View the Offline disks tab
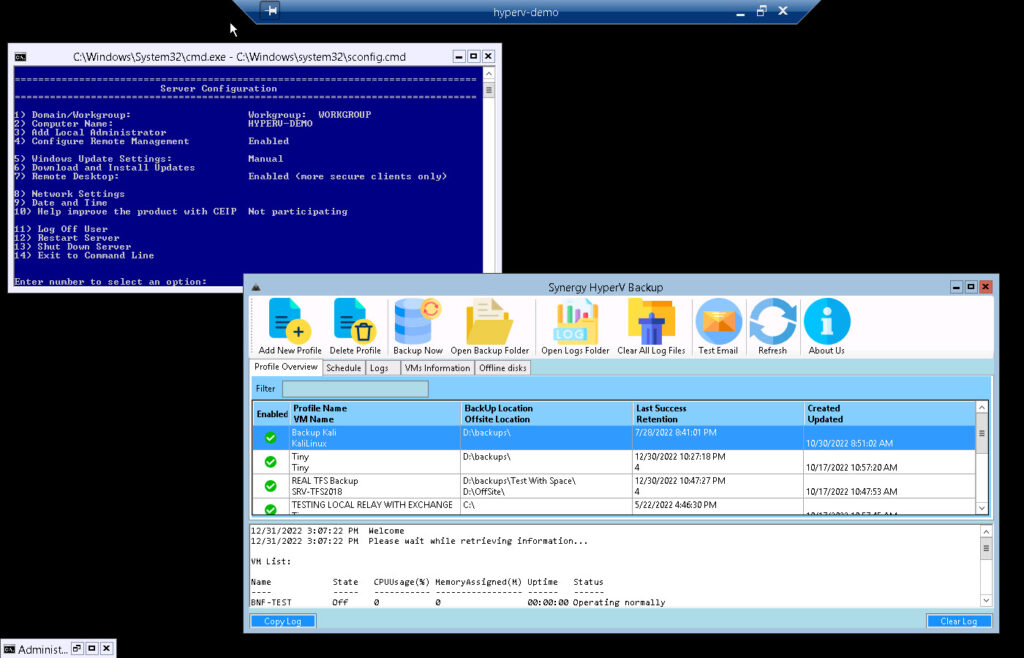 pos(505,367)
